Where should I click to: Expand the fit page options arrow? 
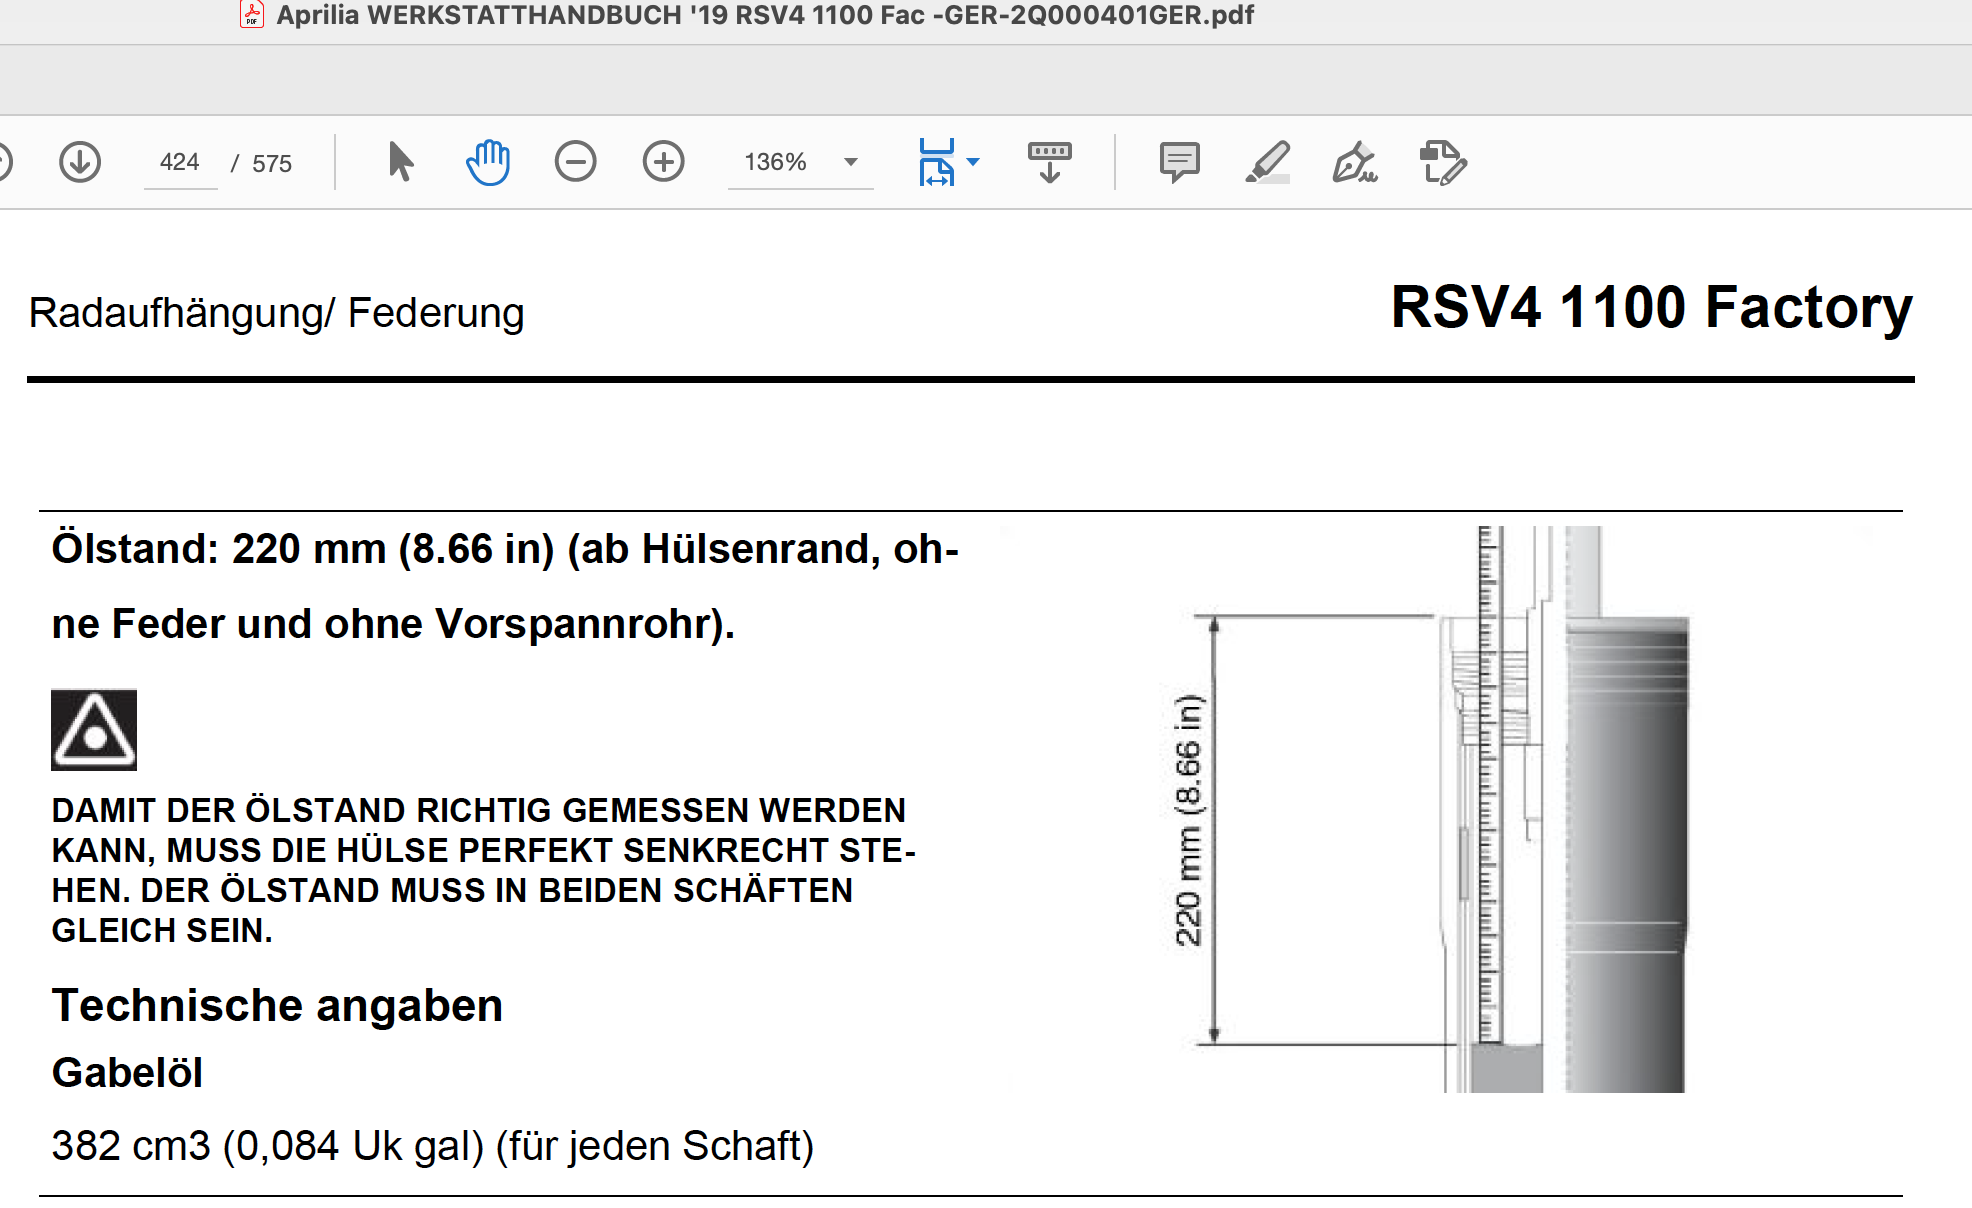974,162
